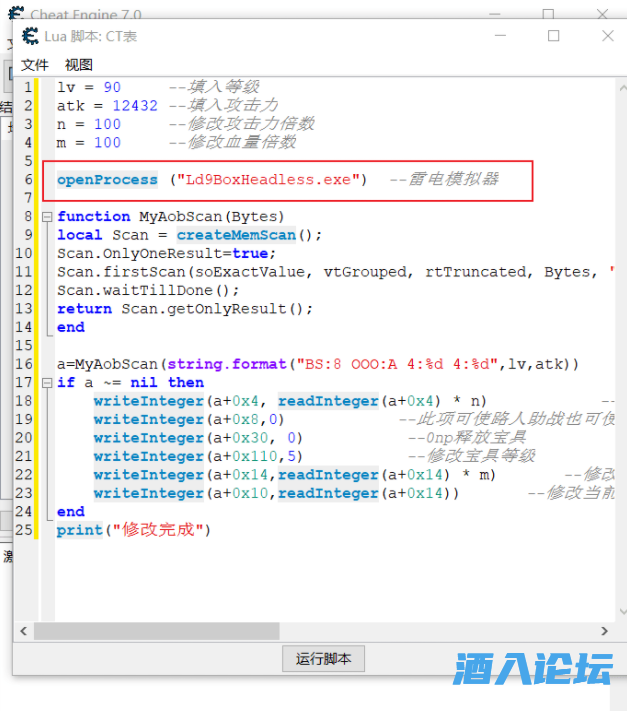Collapse the MyAobScan function fold marker
627x711 pixels.
[46, 217]
